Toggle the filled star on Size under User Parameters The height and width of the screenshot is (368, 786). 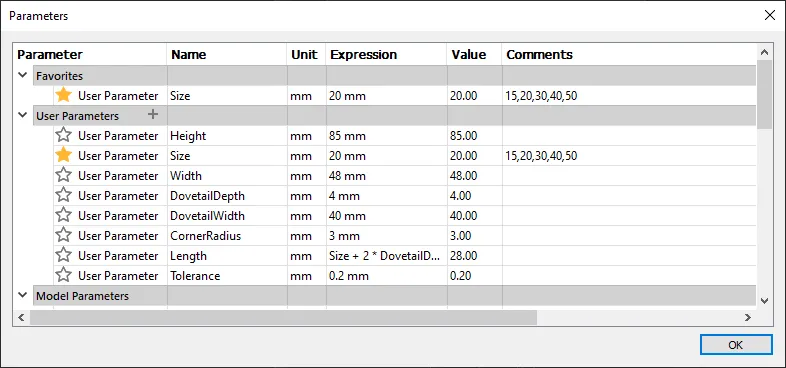tap(63, 155)
